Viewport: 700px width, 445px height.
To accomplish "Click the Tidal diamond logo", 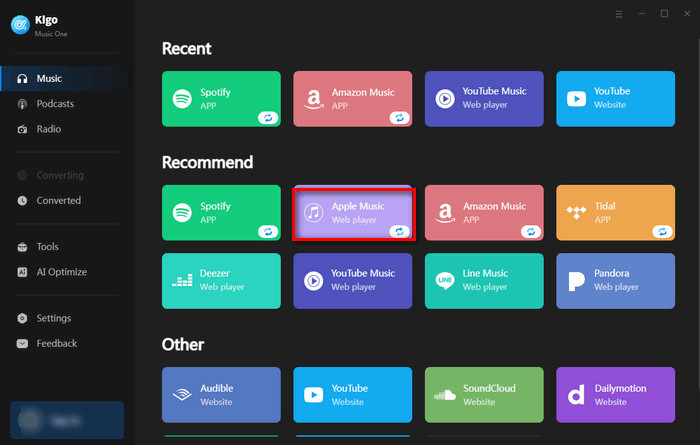I will click(x=576, y=213).
